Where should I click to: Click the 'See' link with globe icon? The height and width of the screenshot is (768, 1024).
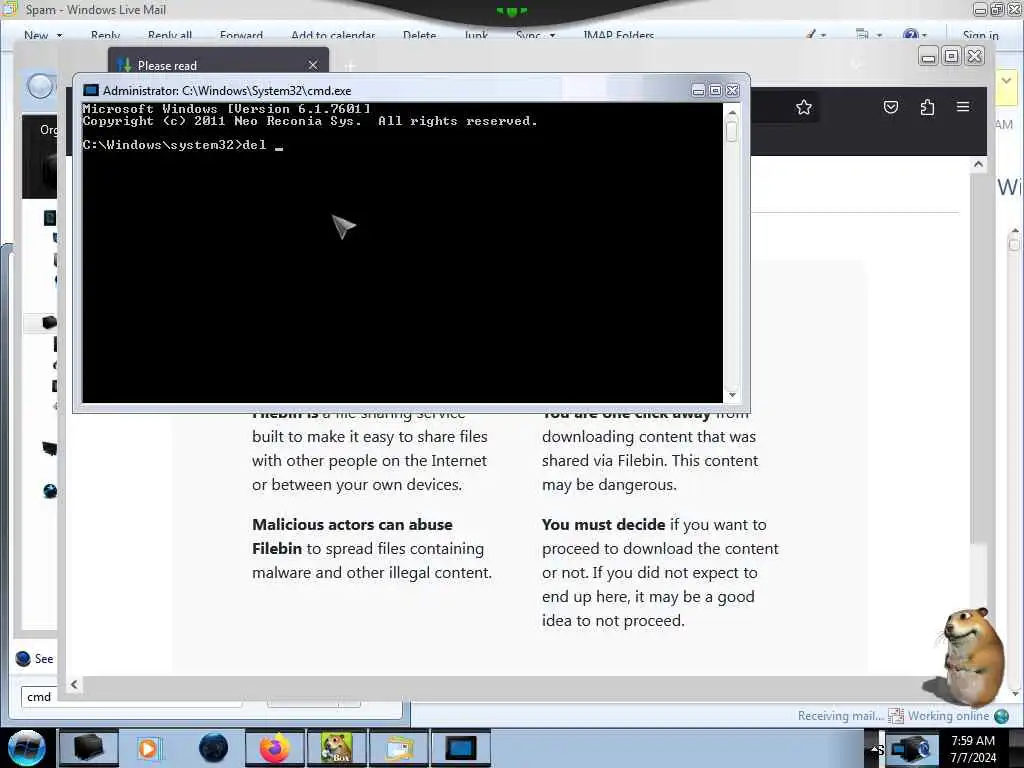[35, 658]
